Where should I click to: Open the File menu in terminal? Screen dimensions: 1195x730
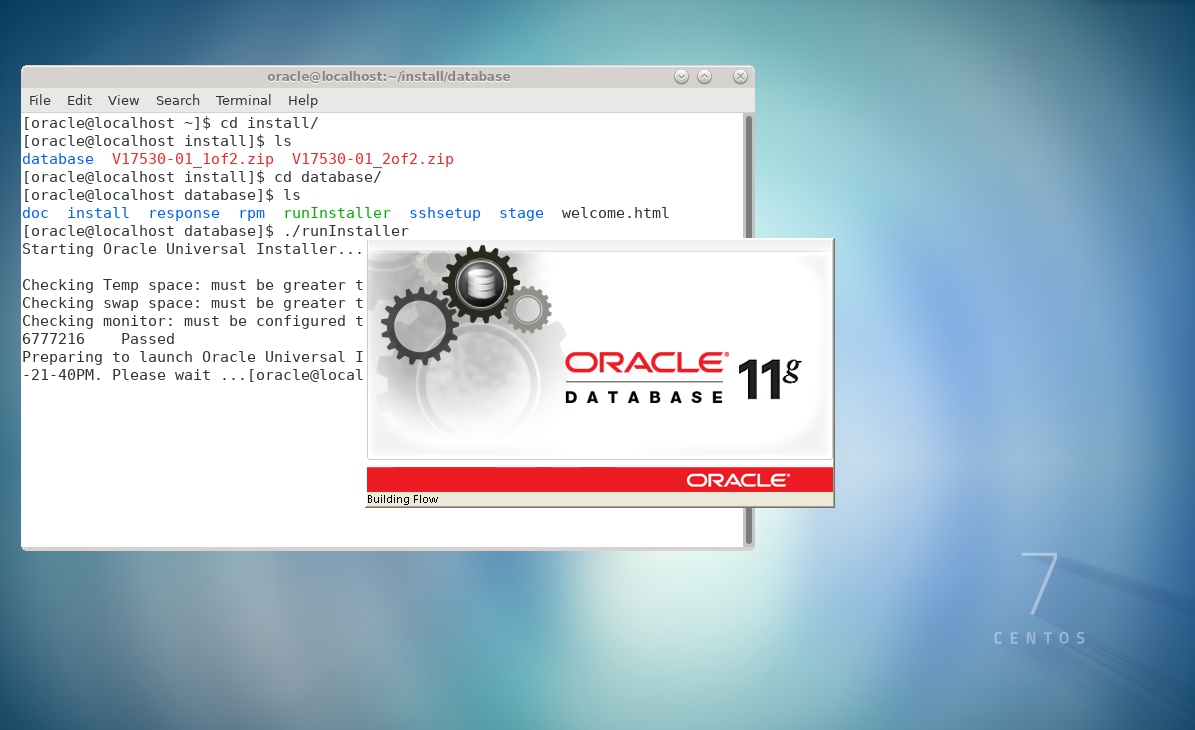tap(40, 101)
